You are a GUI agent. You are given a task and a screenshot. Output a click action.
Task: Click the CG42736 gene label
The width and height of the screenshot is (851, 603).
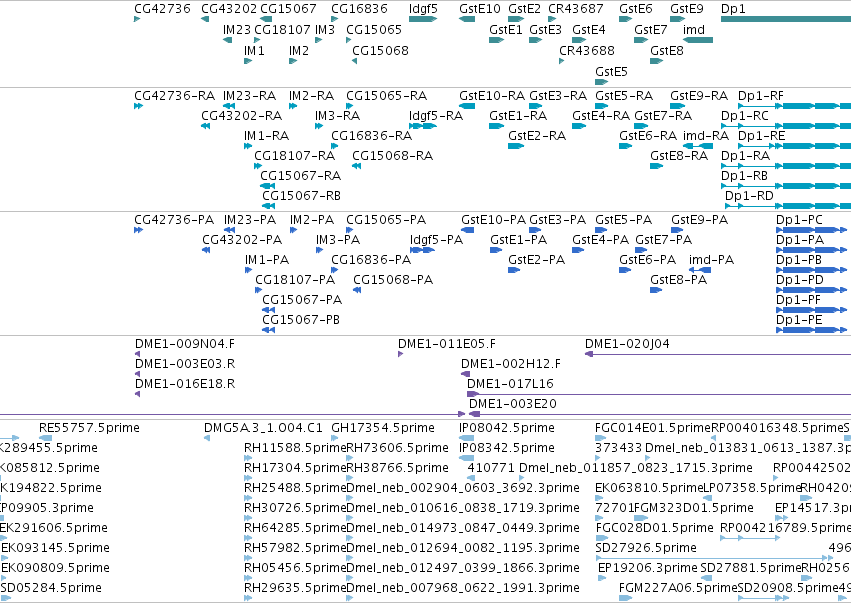162,9
